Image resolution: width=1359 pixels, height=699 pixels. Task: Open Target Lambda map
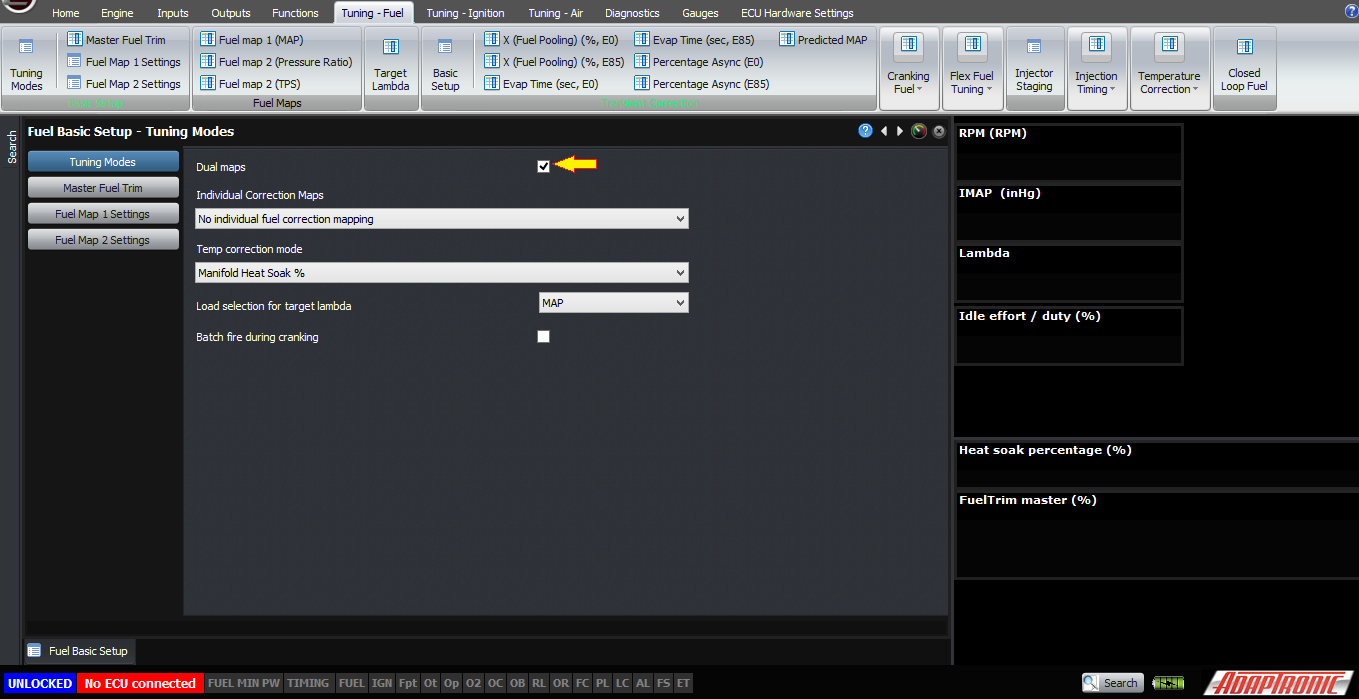(390, 65)
